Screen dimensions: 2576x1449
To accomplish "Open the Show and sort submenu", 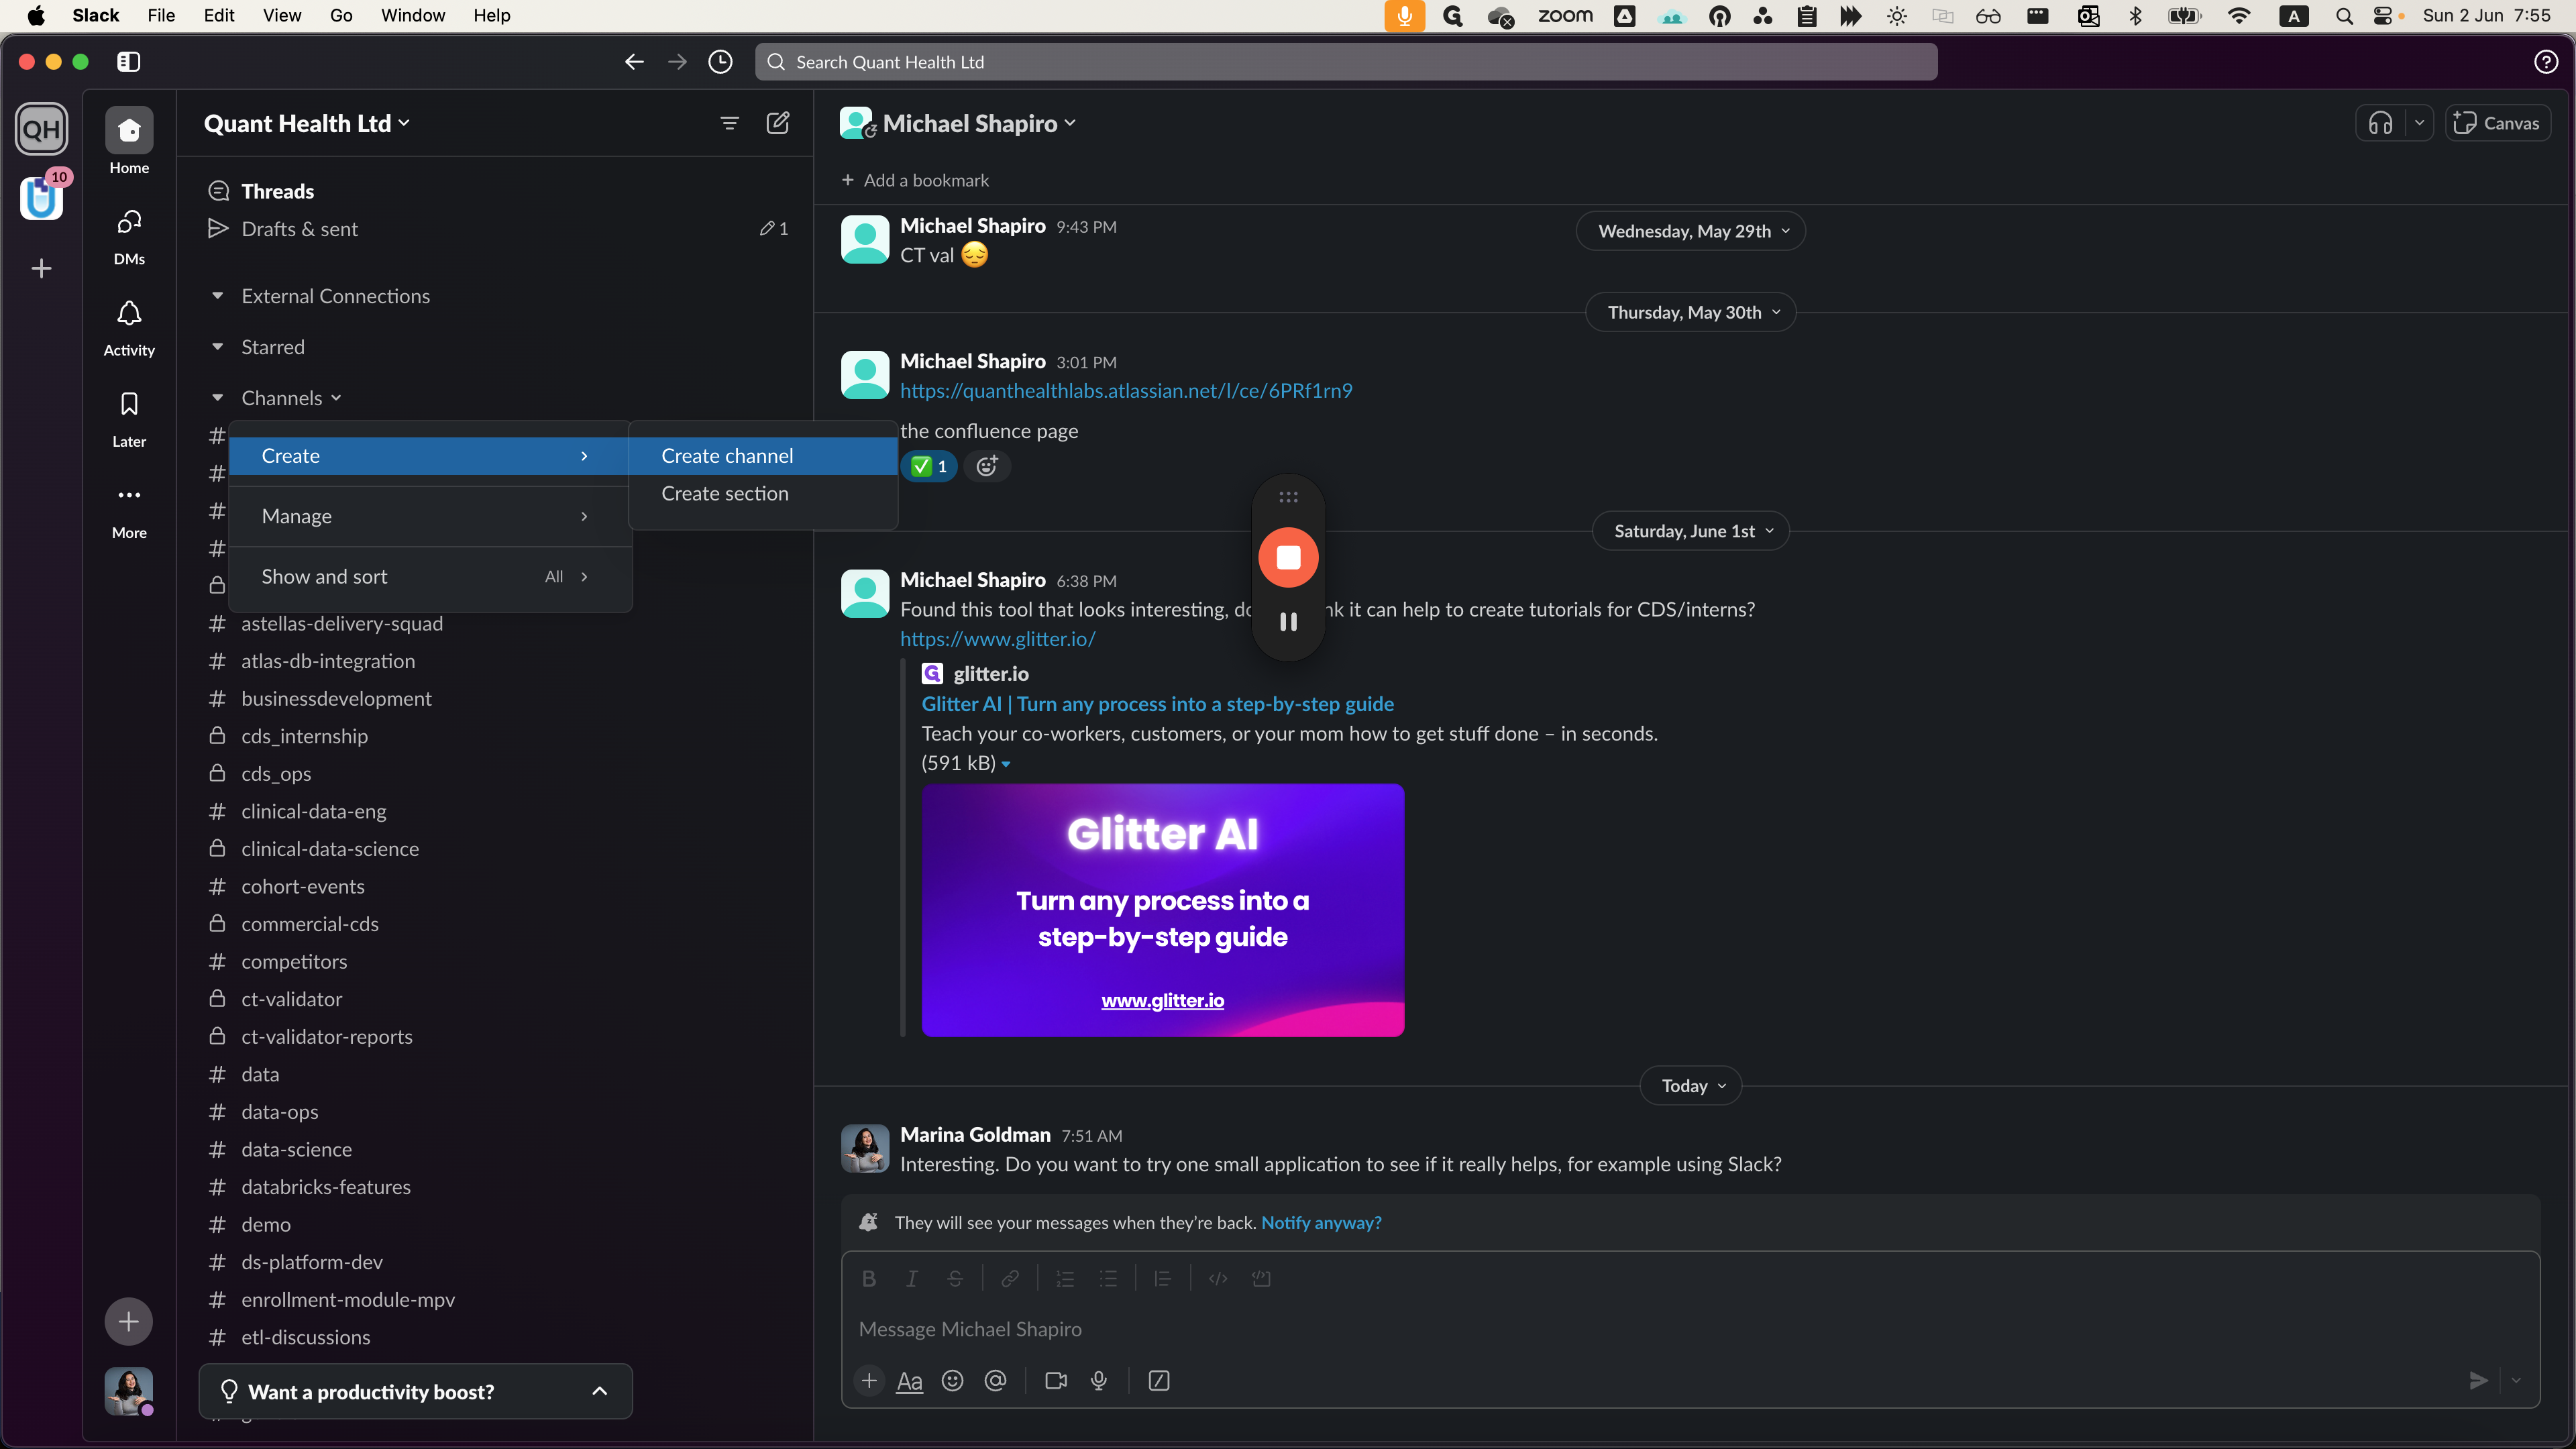I will point(430,576).
